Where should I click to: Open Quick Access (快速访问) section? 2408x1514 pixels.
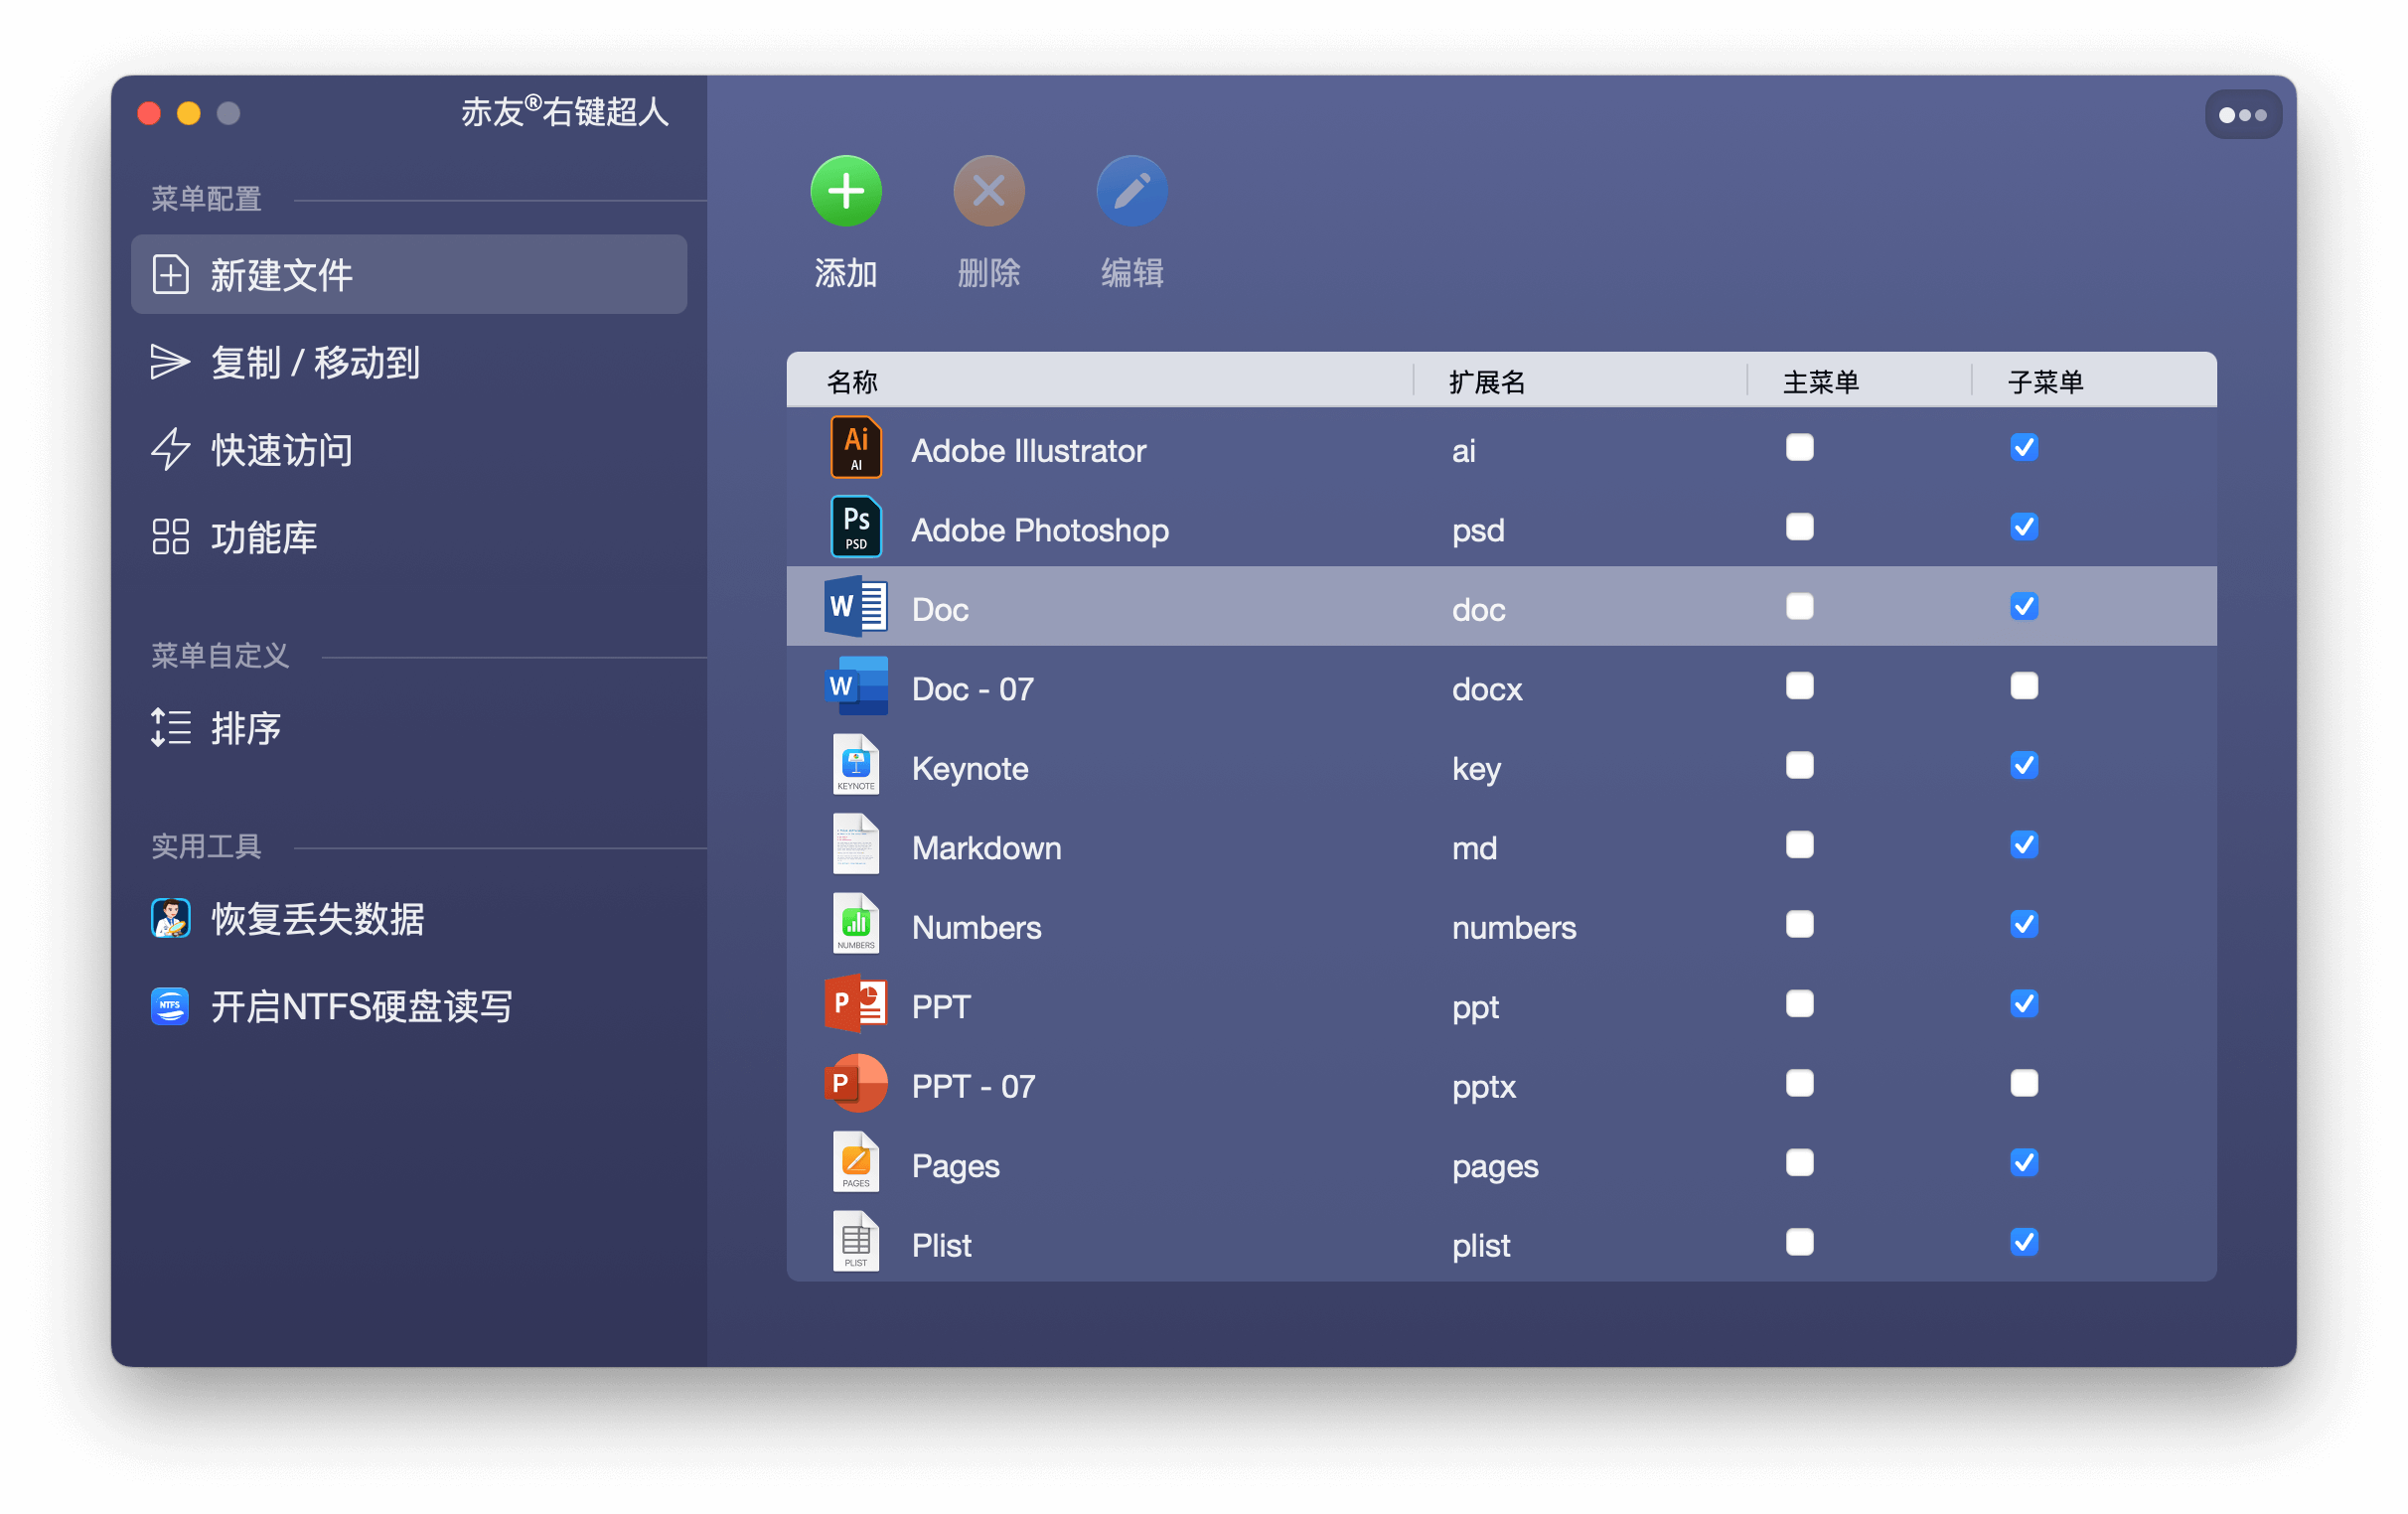click(281, 450)
